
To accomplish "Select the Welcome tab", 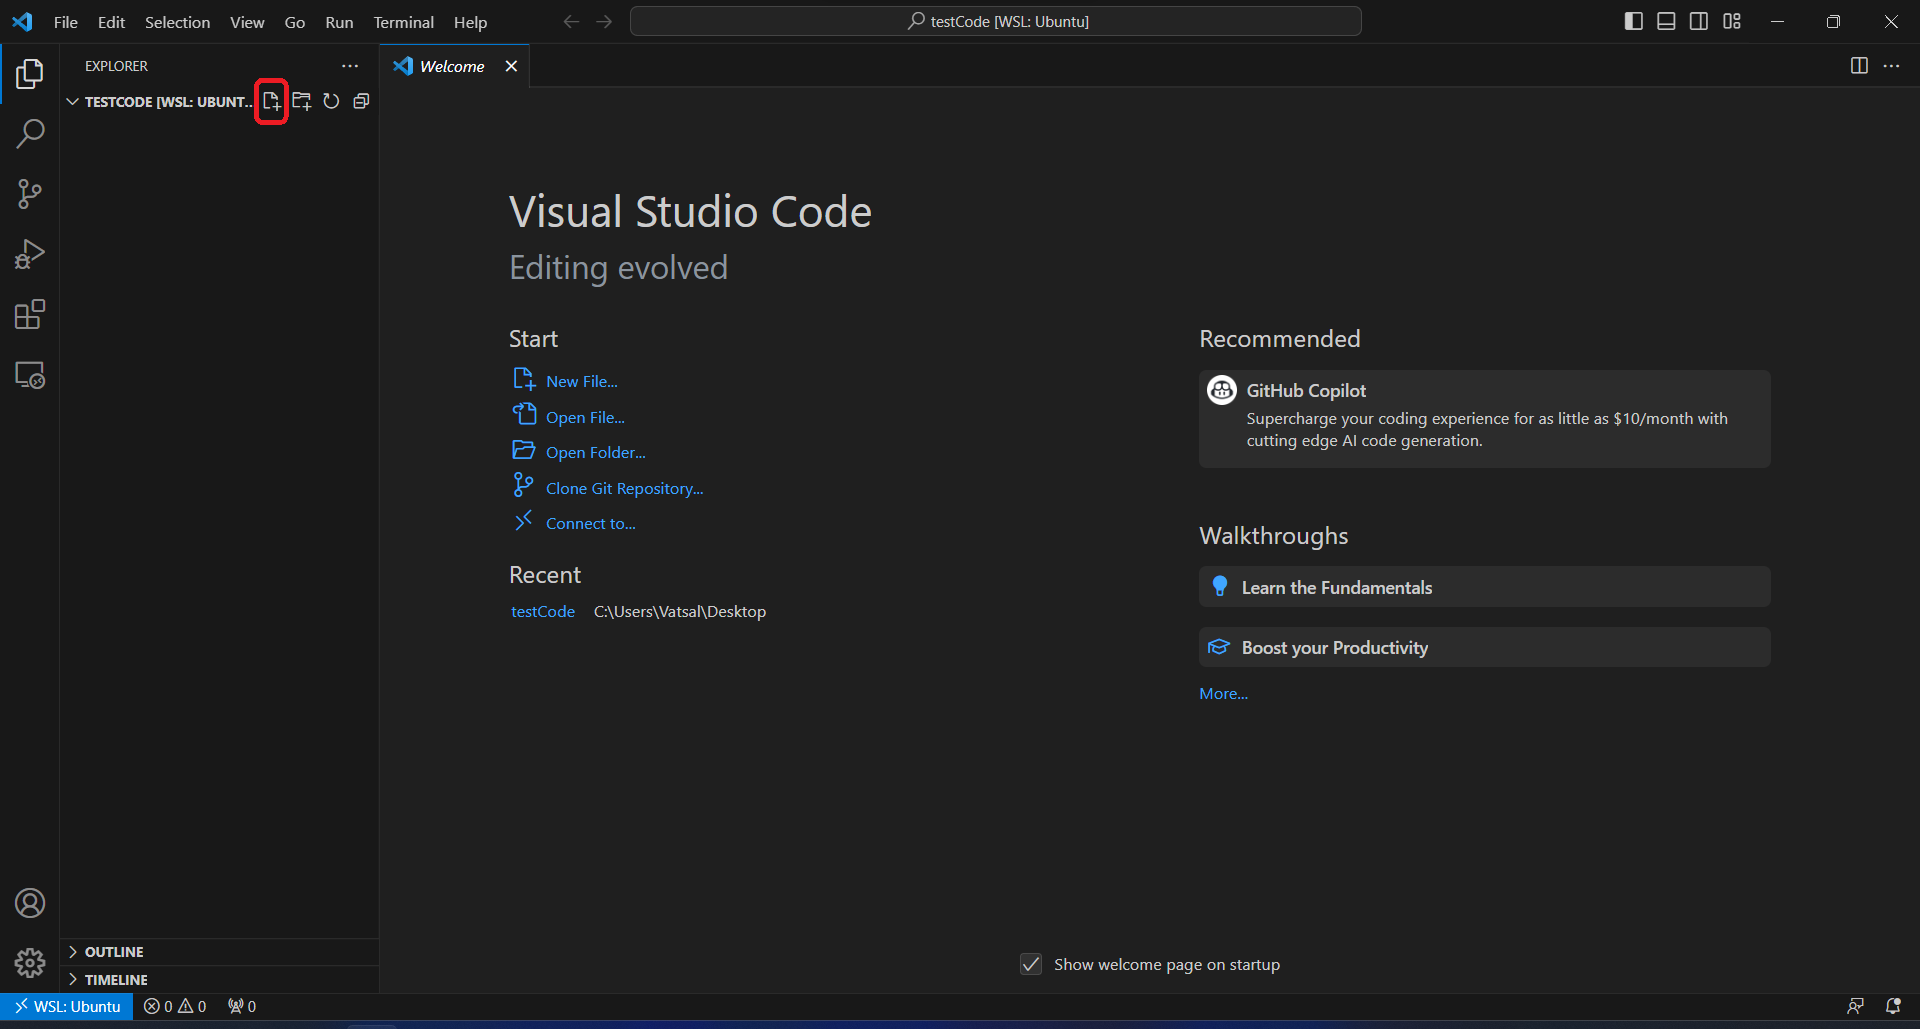I will pos(452,66).
